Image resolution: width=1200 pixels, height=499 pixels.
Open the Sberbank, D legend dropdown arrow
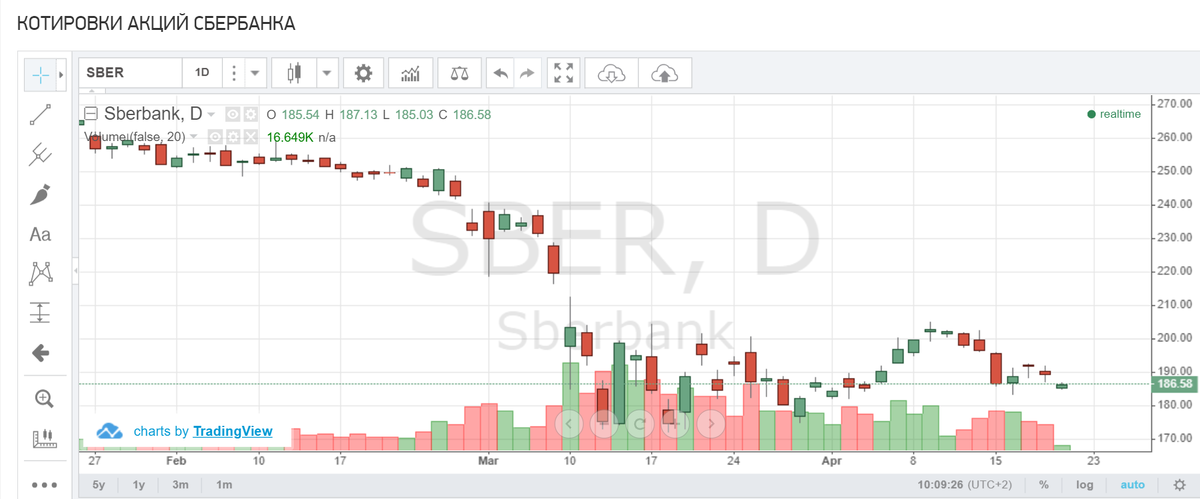(x=211, y=115)
